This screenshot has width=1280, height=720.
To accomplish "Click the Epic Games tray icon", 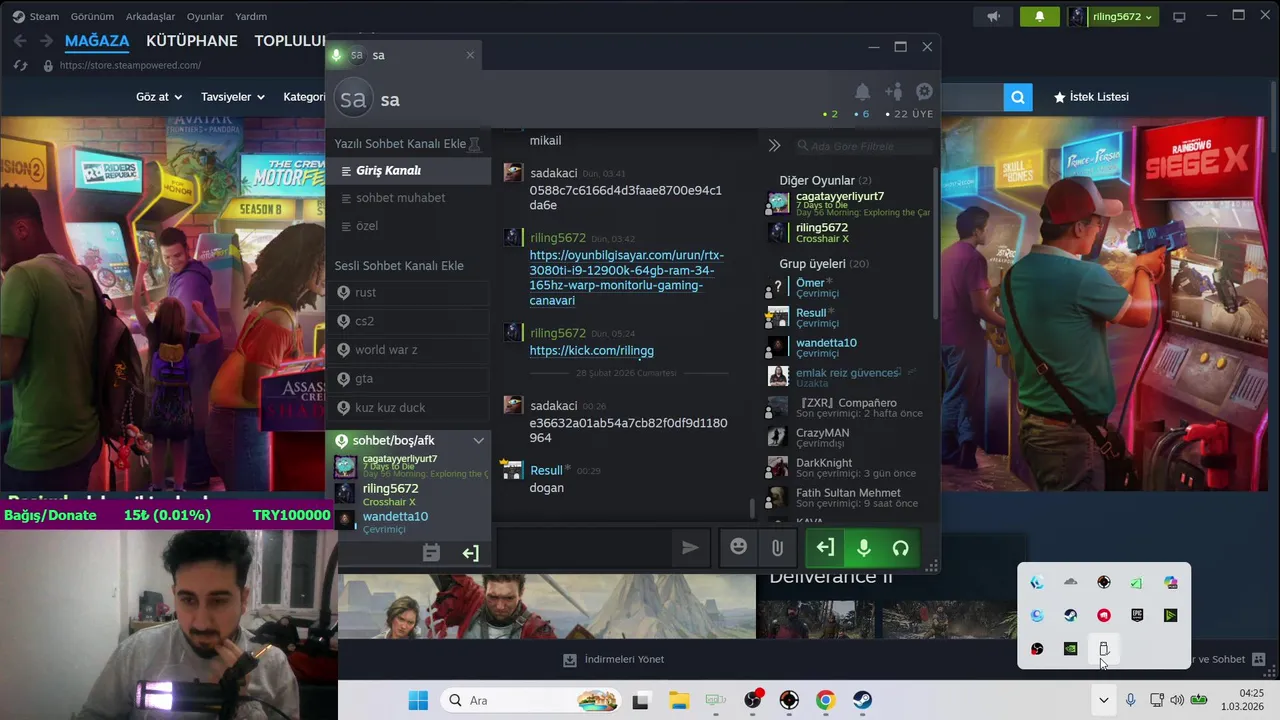I will click(x=1137, y=615).
